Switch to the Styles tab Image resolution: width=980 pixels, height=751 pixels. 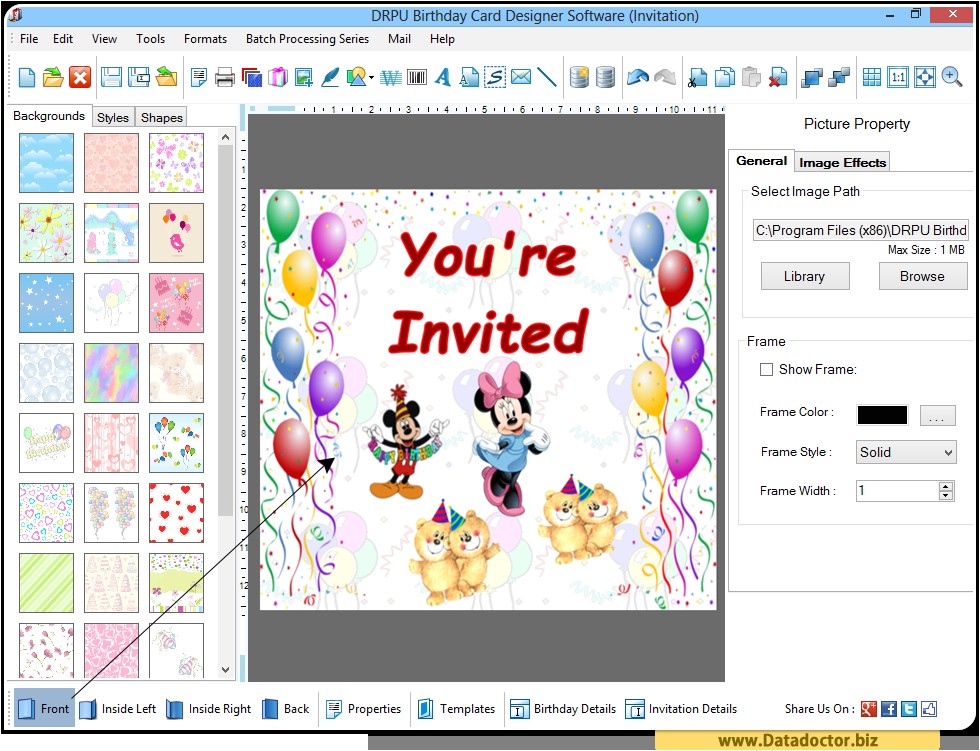pos(112,117)
